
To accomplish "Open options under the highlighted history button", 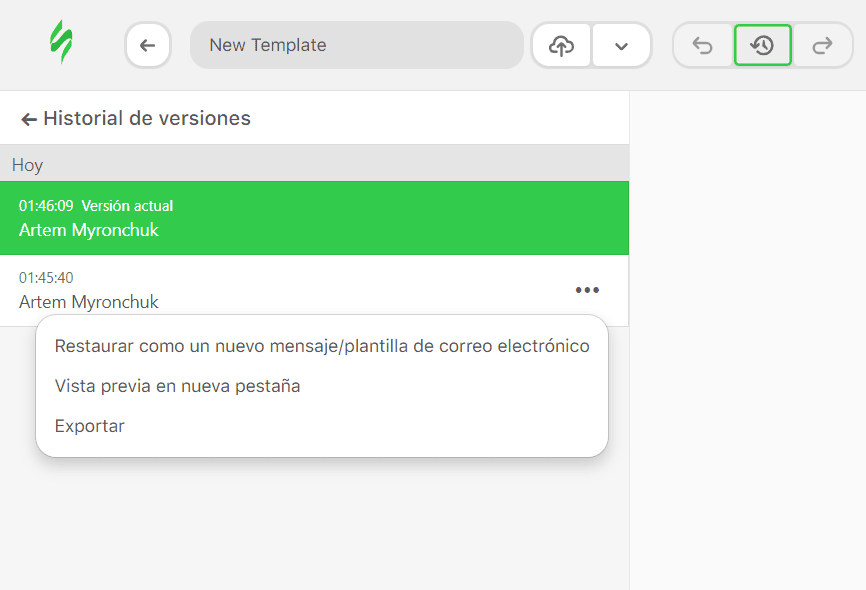I will 762,45.
